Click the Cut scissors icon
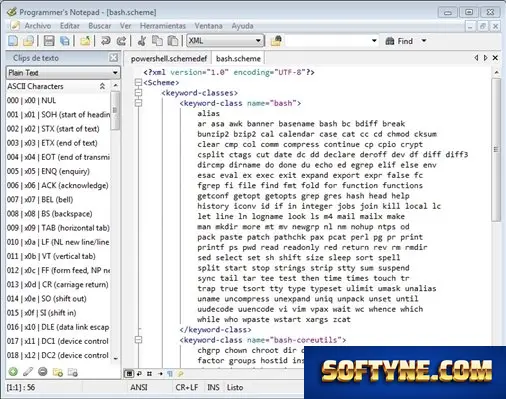 click(x=142, y=41)
